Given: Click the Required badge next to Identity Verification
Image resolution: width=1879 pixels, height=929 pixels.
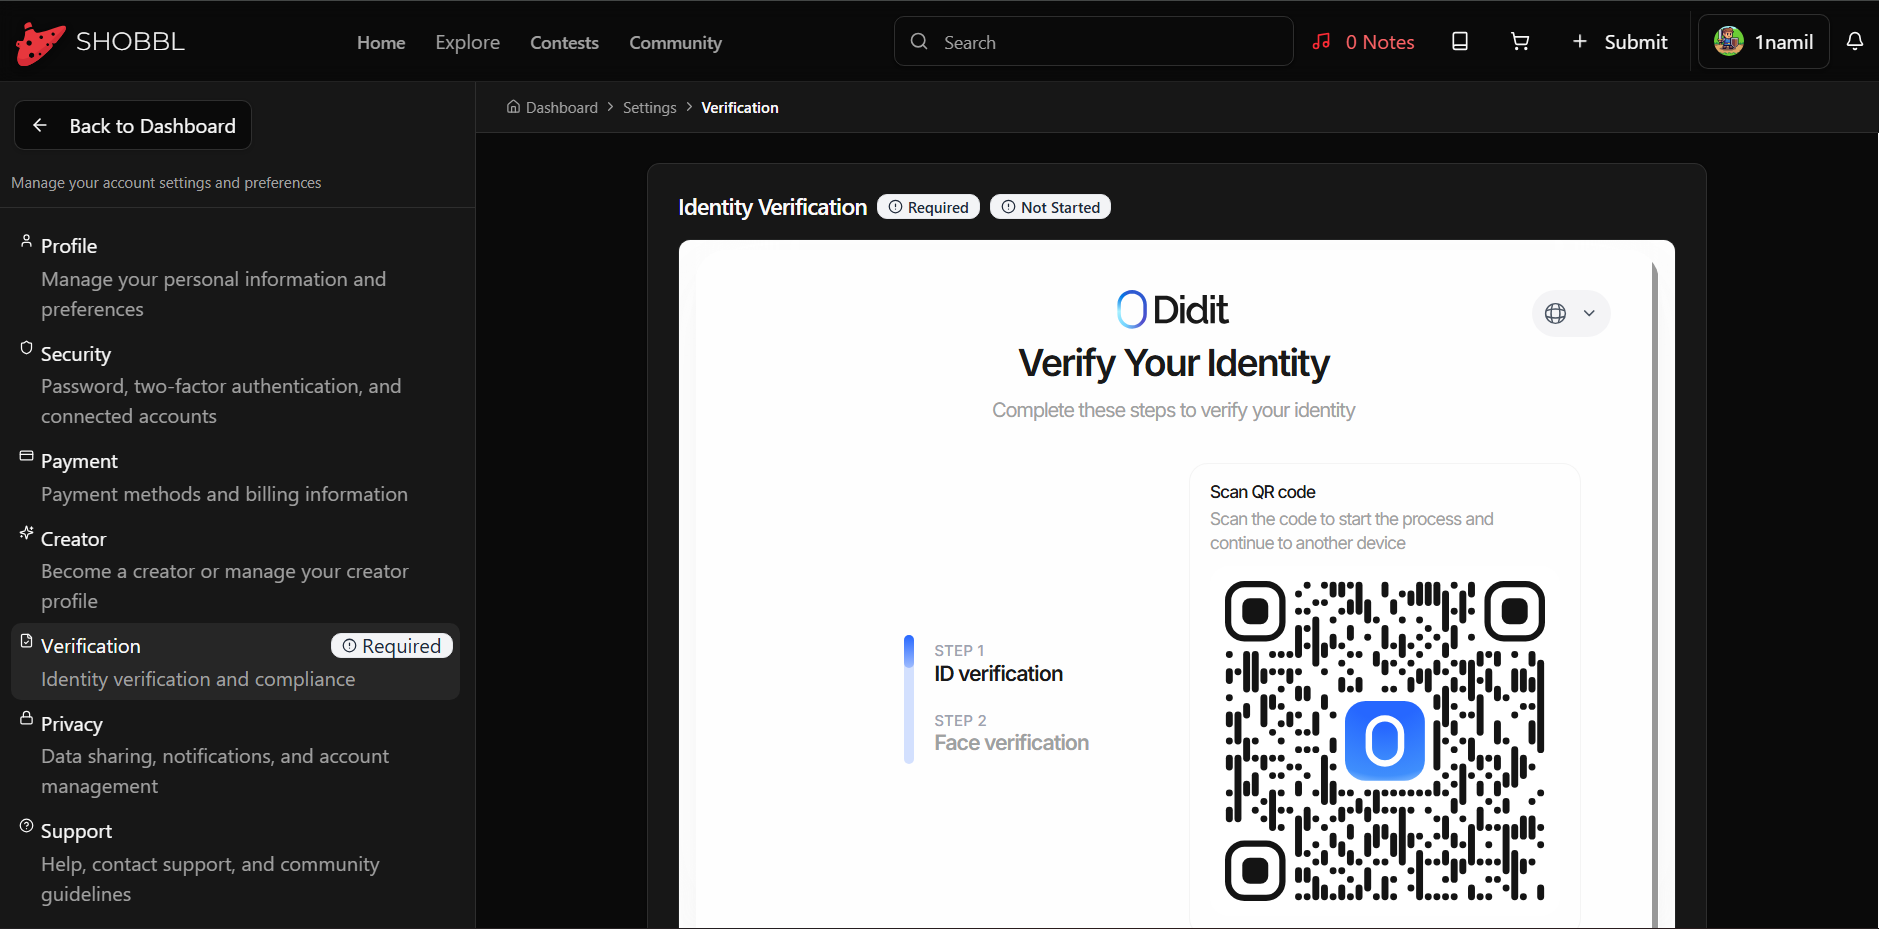Looking at the screenshot, I should pyautogui.click(x=928, y=206).
